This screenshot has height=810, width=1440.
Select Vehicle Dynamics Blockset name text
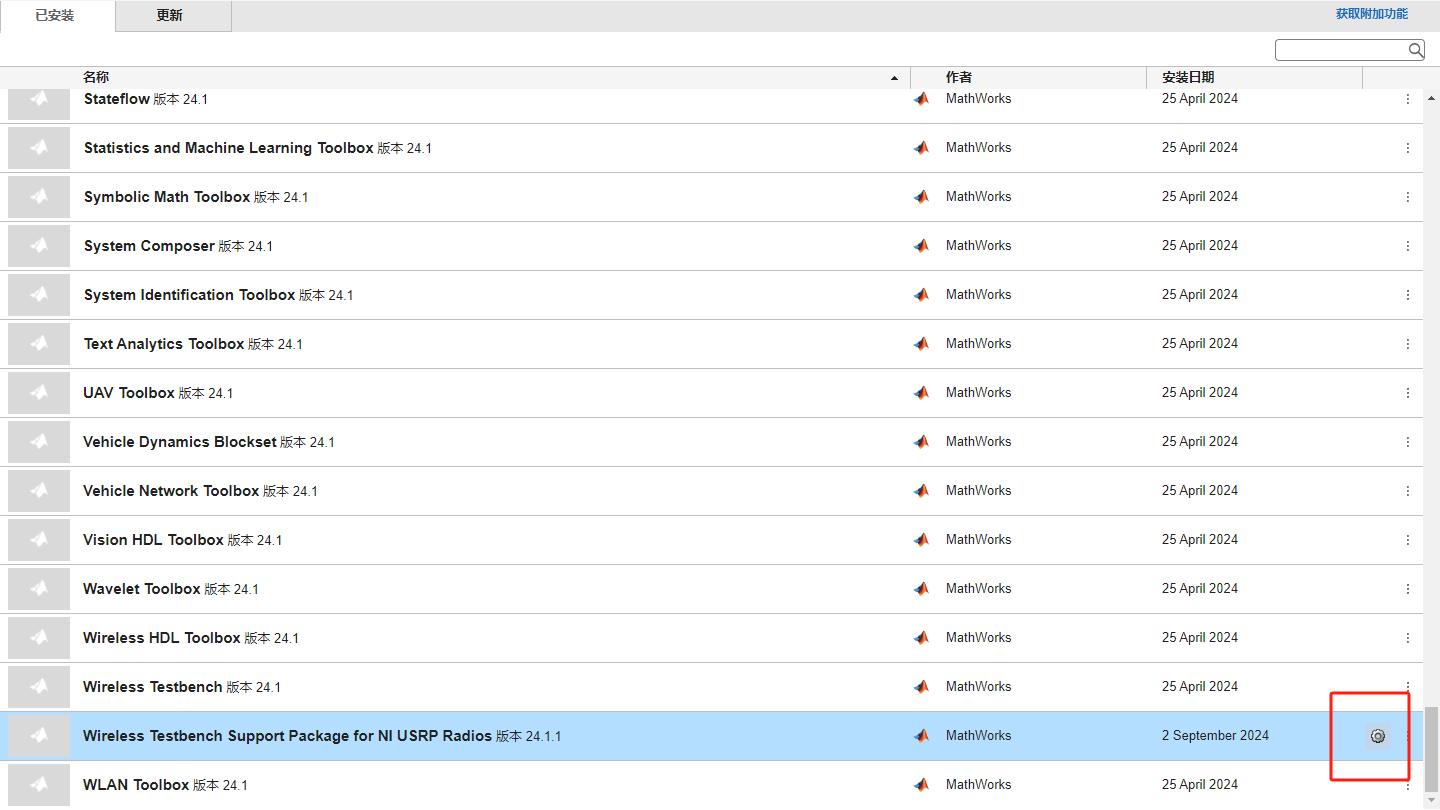click(x=180, y=442)
